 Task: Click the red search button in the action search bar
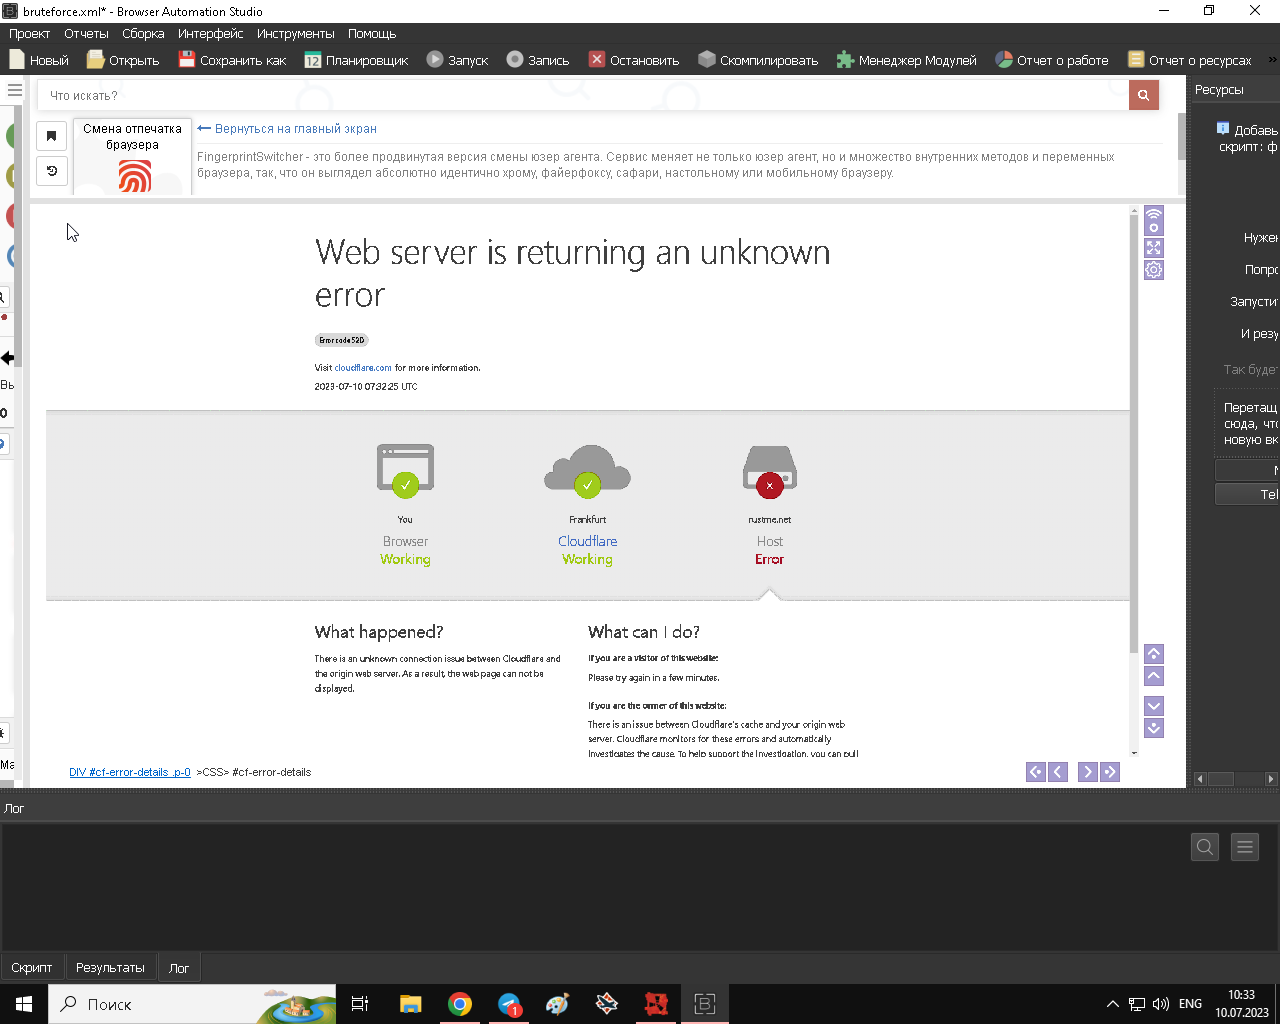pyautogui.click(x=1143, y=95)
